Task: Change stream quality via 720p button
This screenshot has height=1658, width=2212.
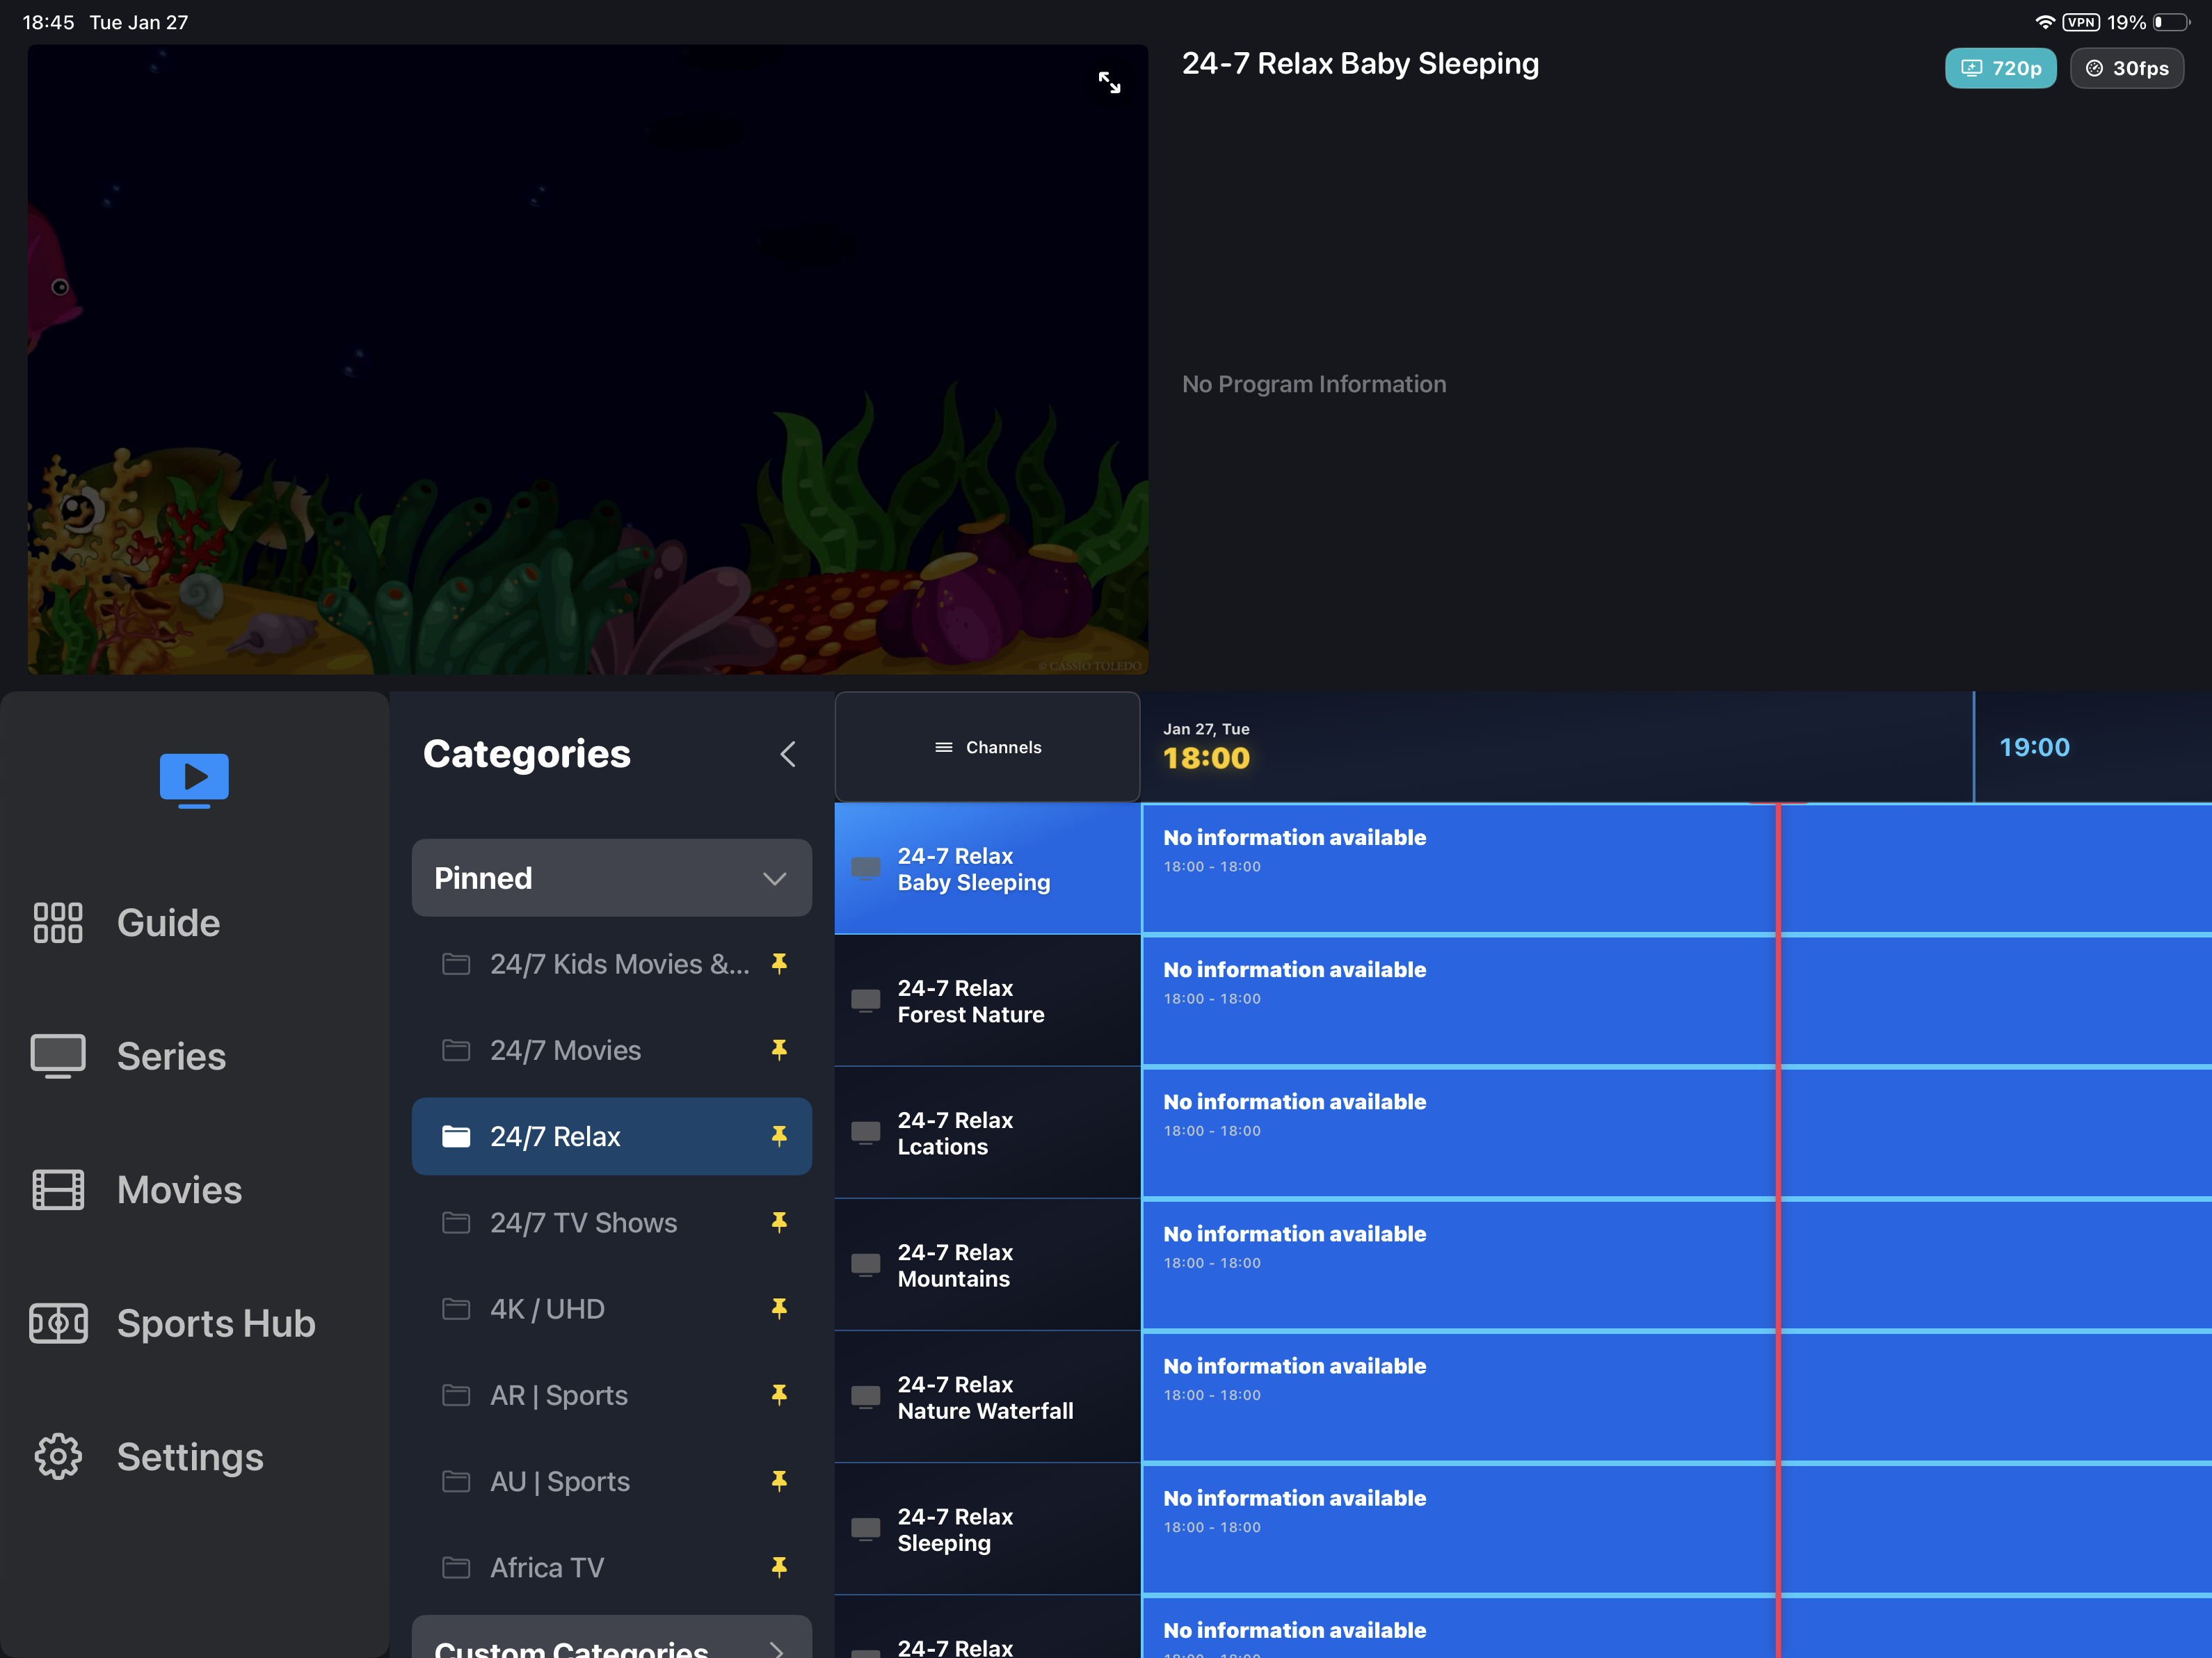Action: tap(2000, 68)
